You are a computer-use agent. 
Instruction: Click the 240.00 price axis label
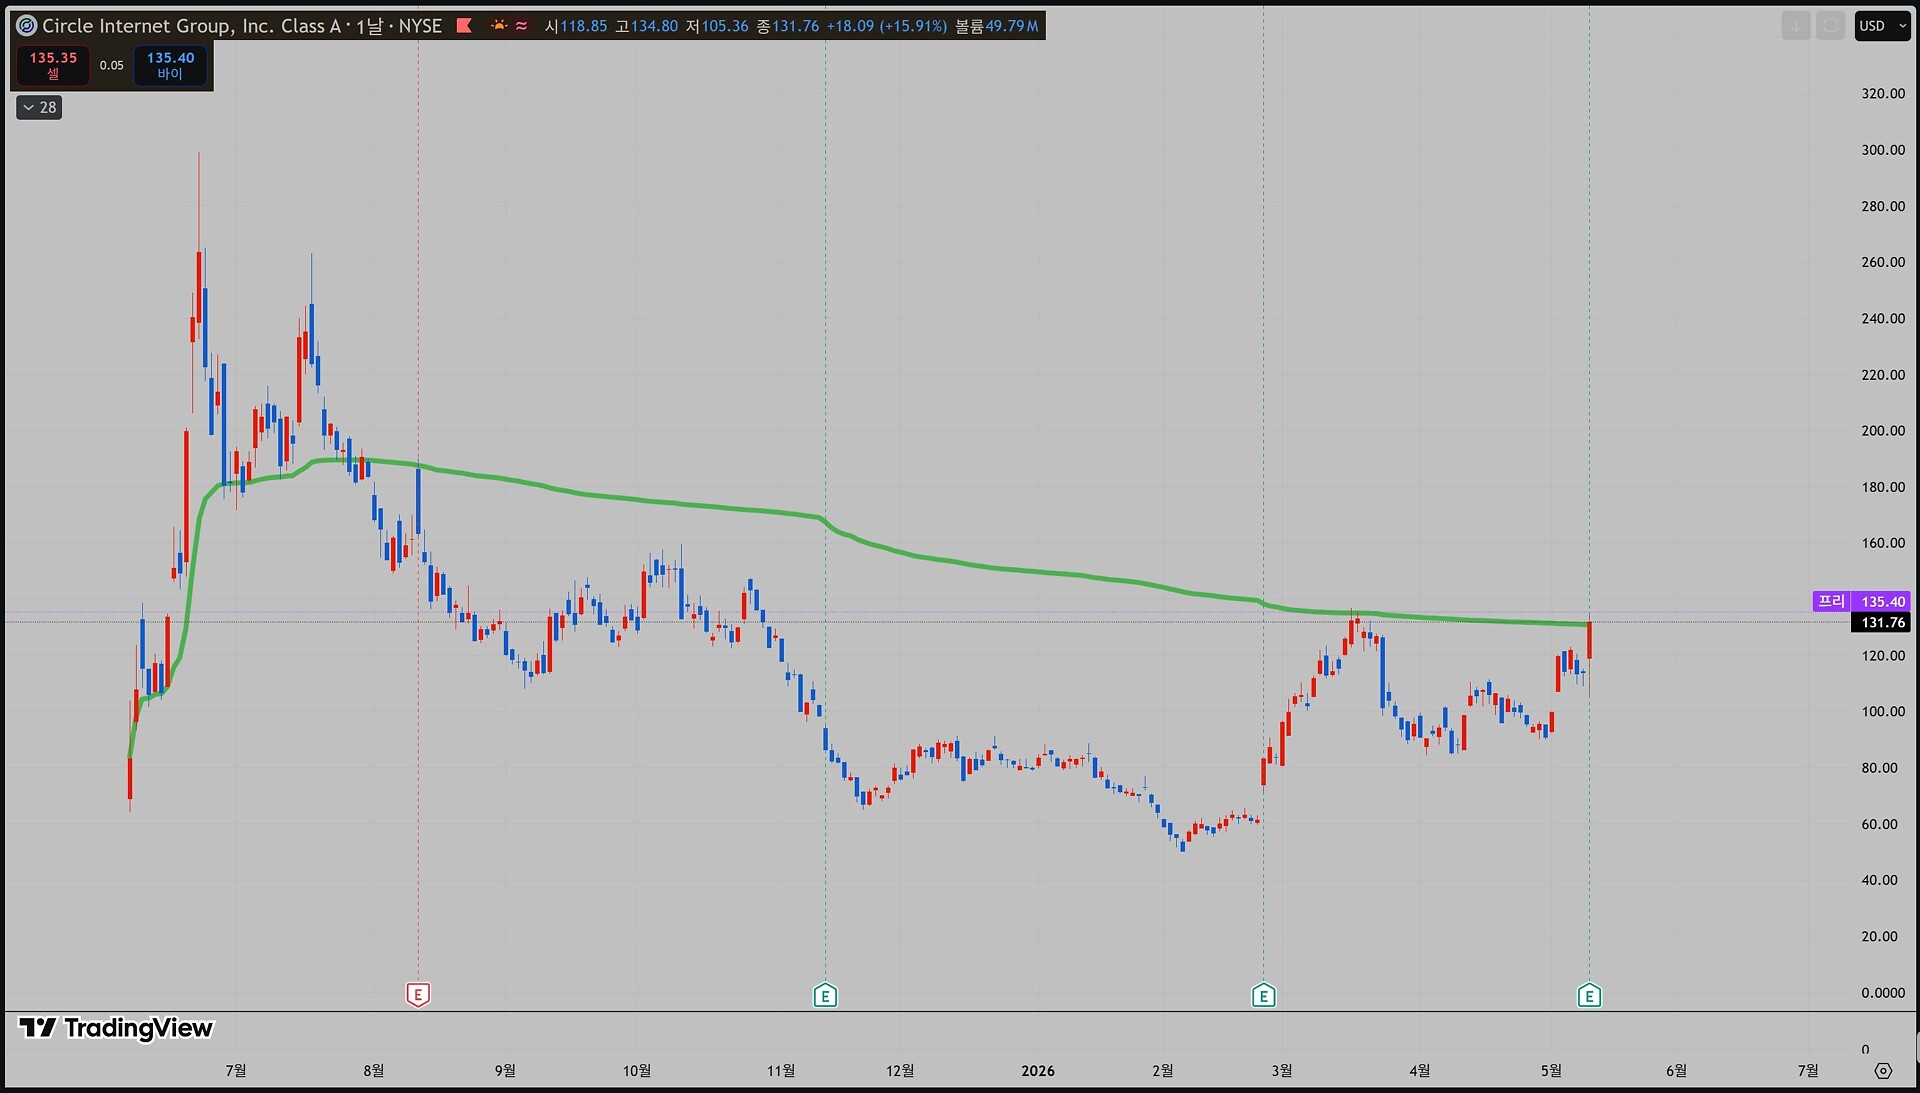coord(1883,318)
